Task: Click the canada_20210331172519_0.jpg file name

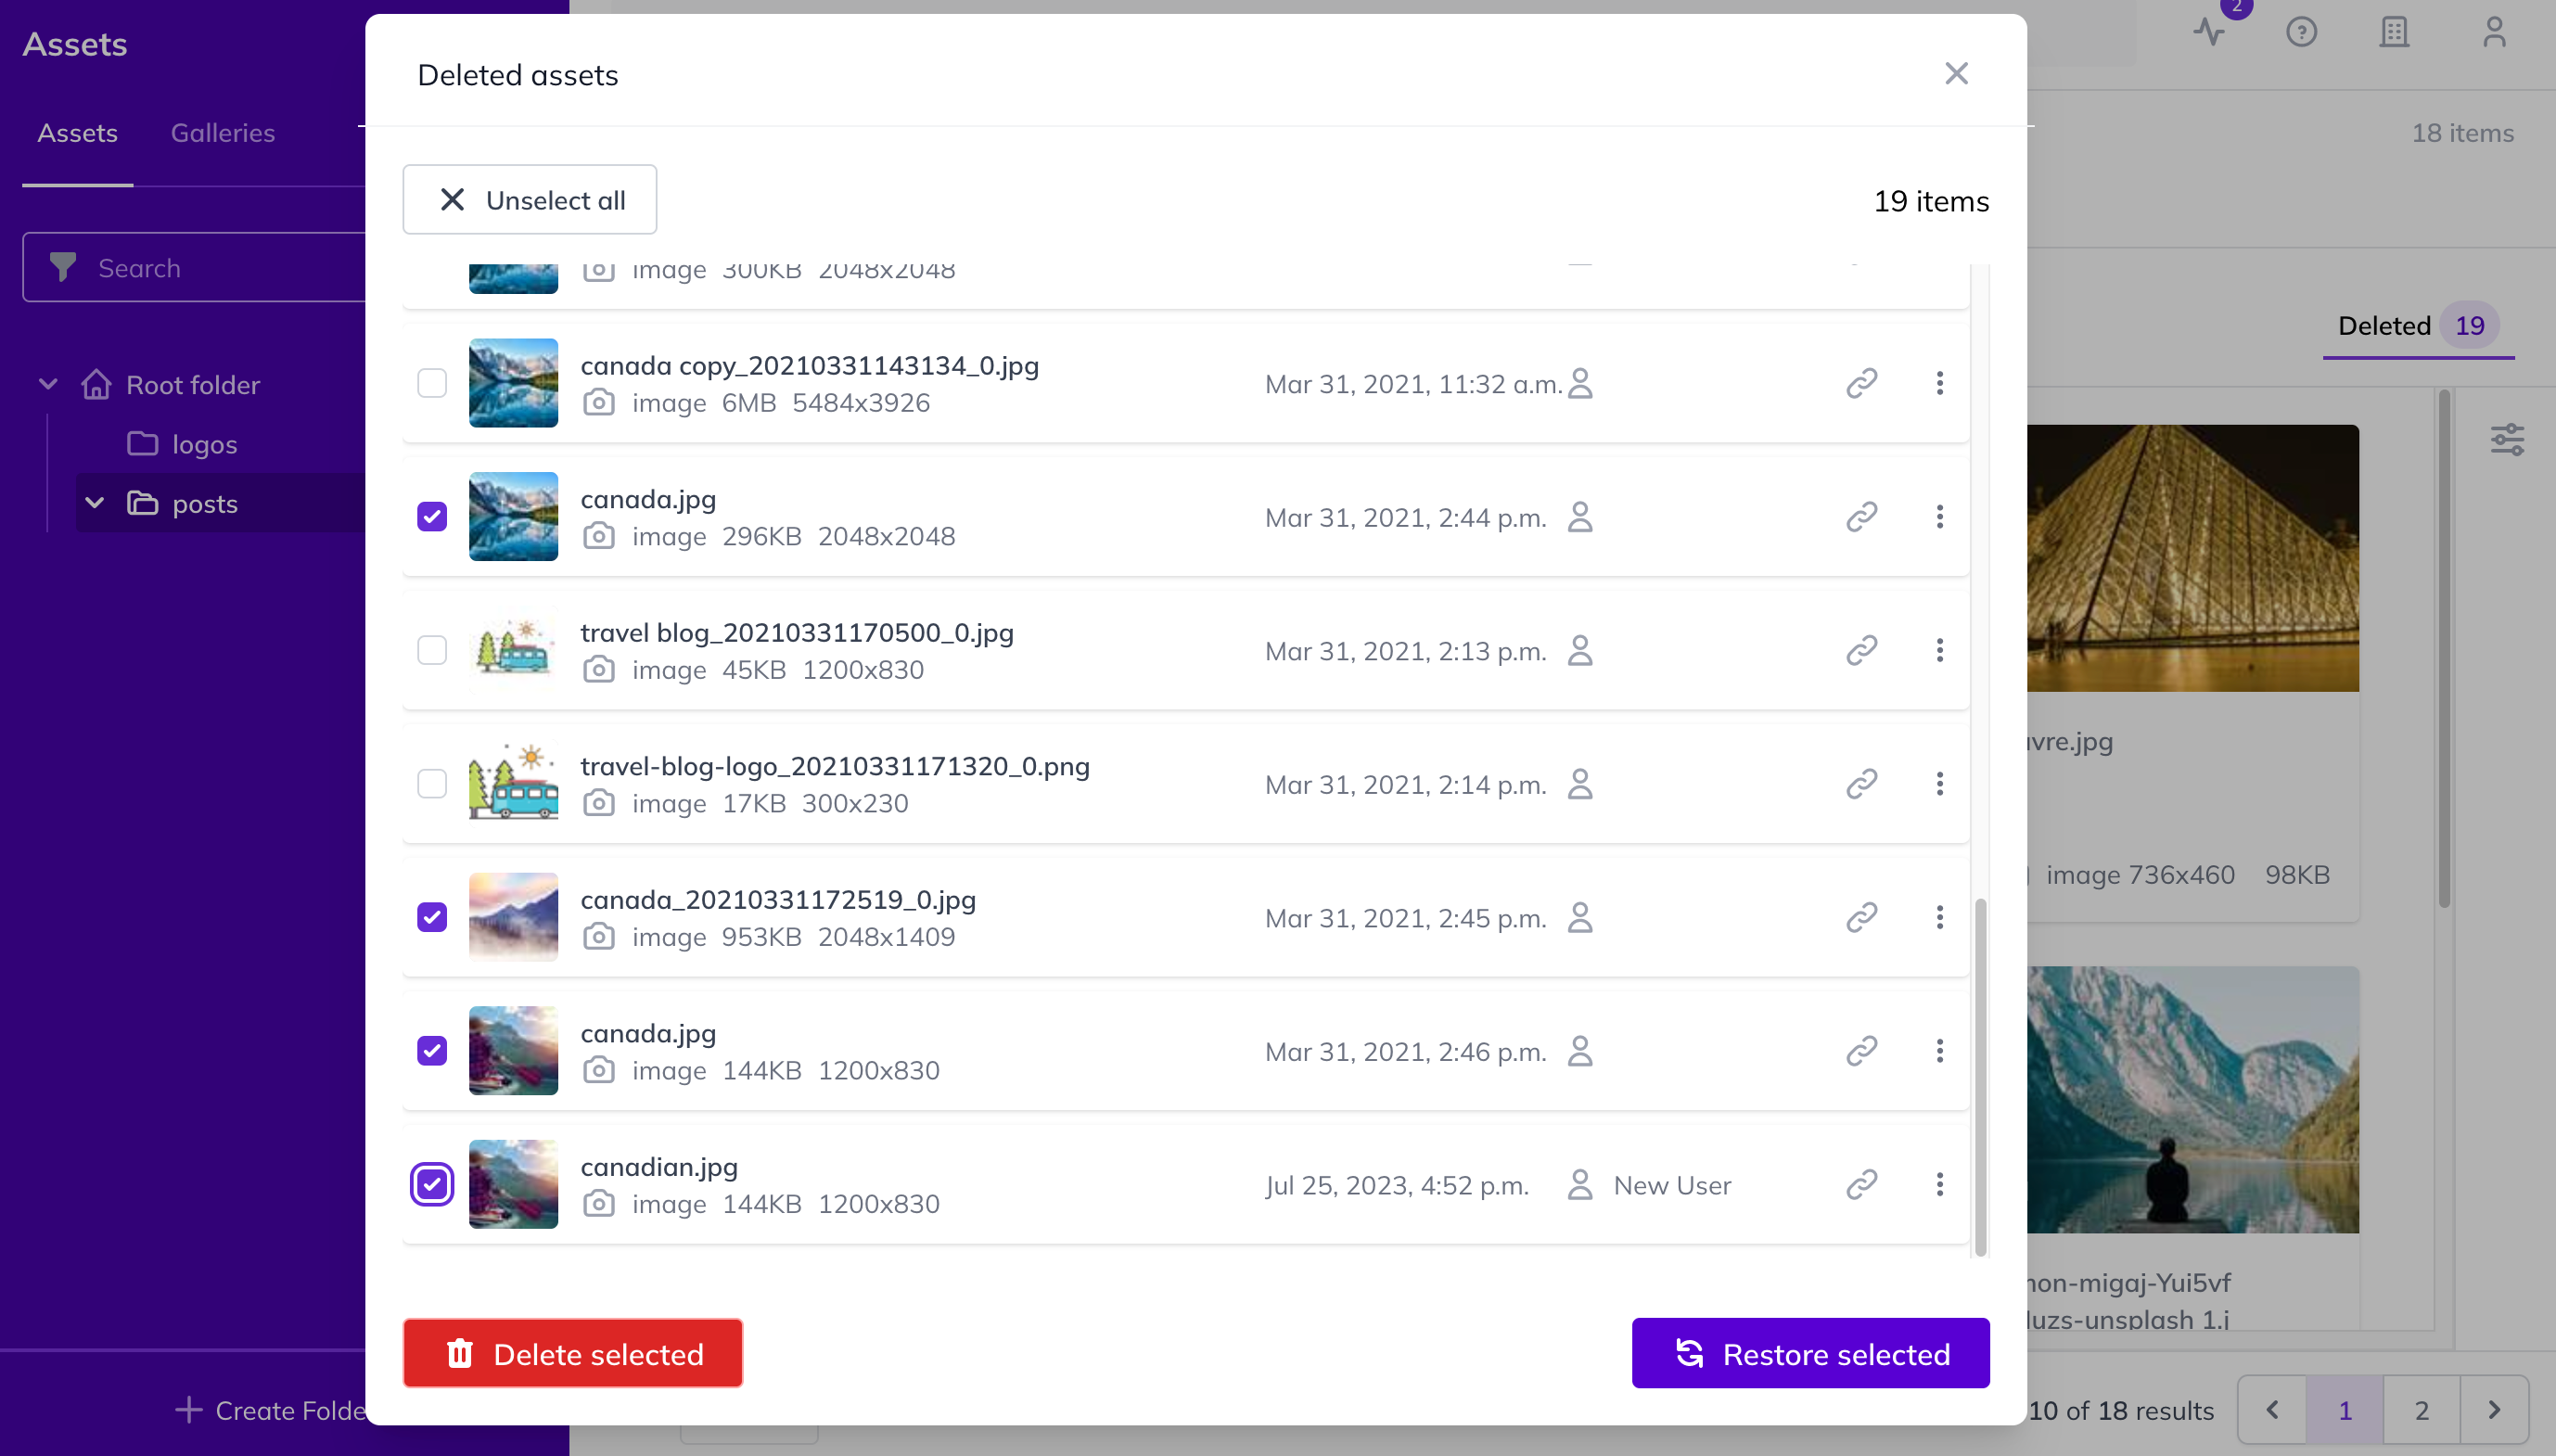Action: point(778,899)
